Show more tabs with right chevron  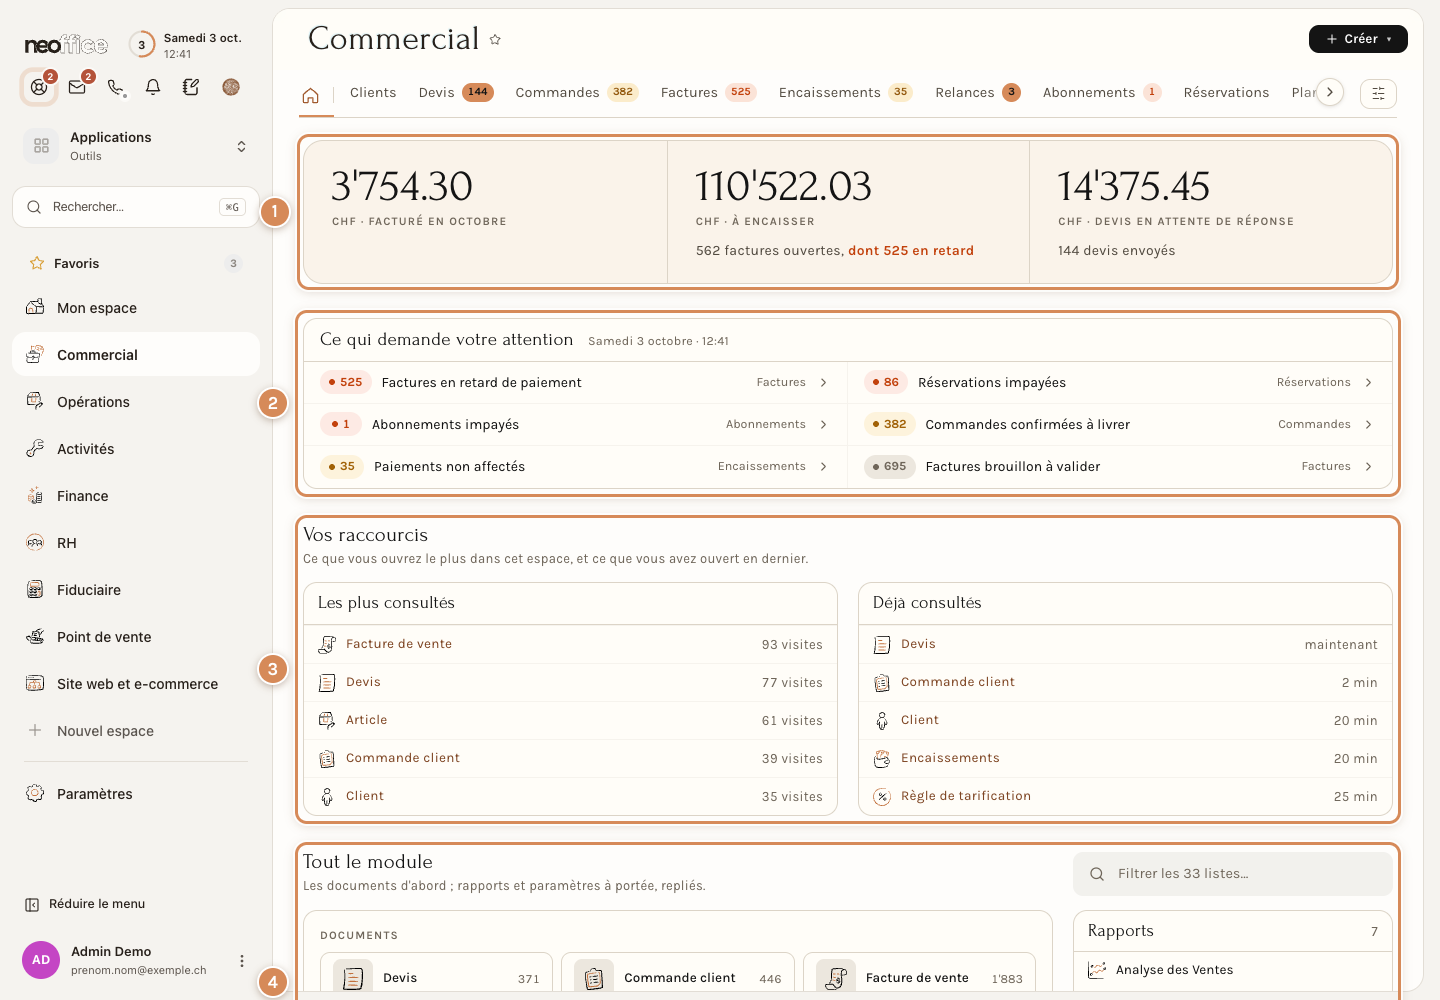[1329, 92]
